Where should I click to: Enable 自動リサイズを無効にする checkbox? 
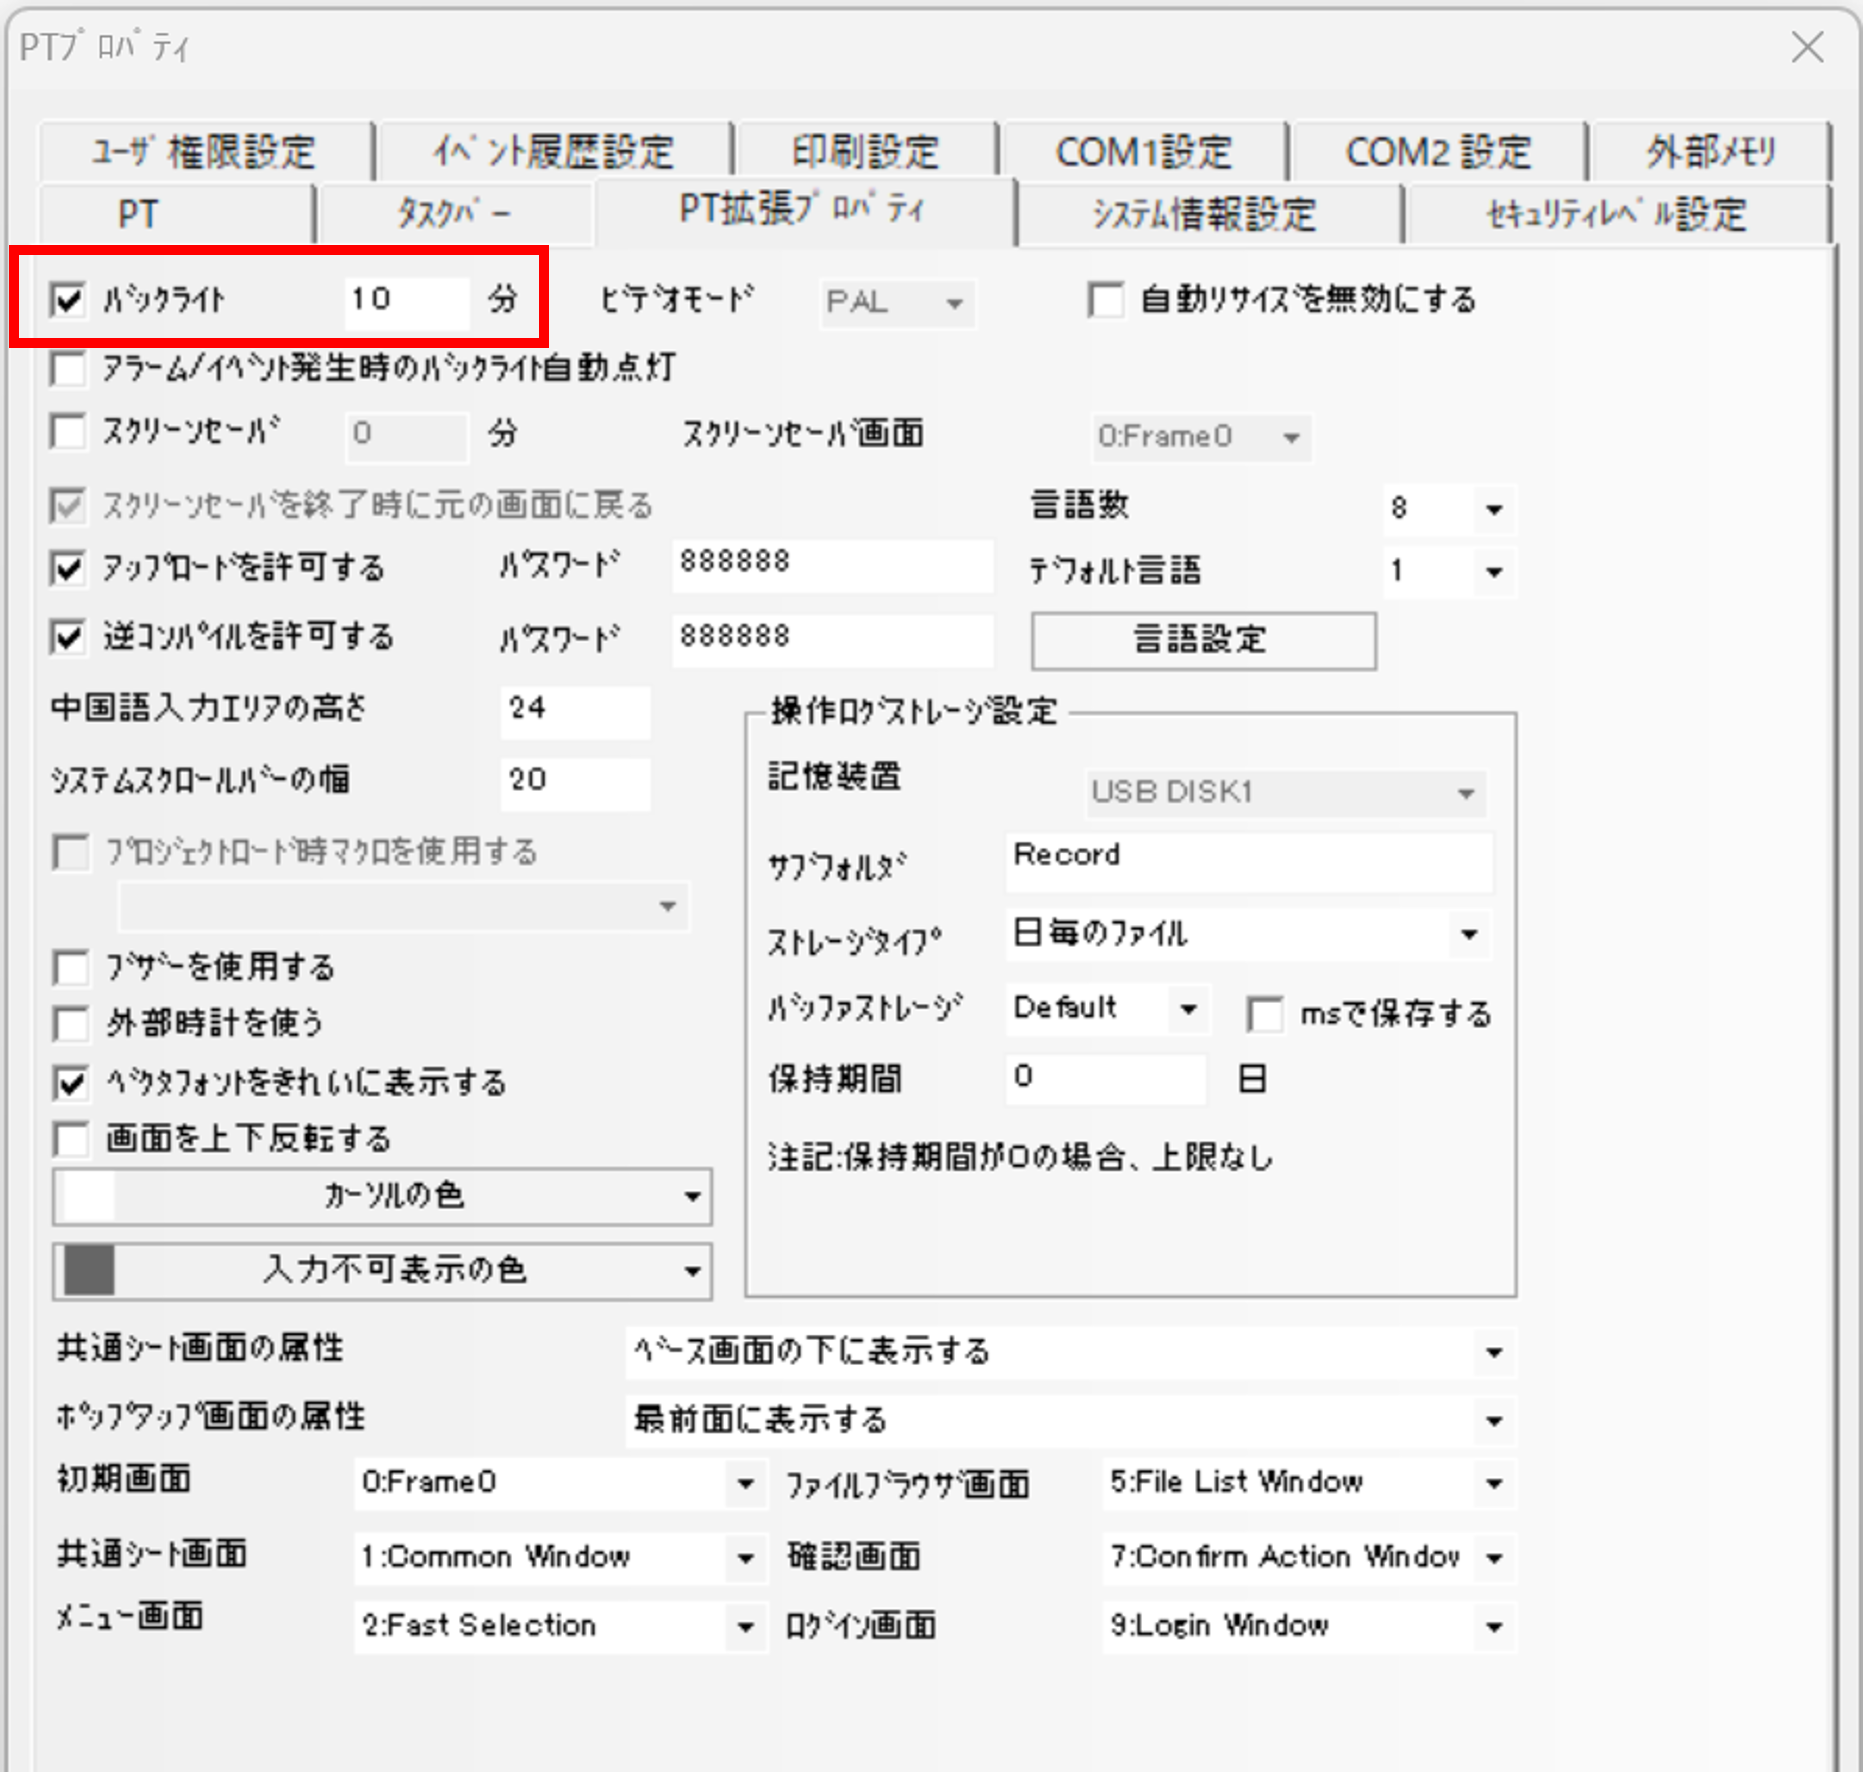[x=1106, y=300]
